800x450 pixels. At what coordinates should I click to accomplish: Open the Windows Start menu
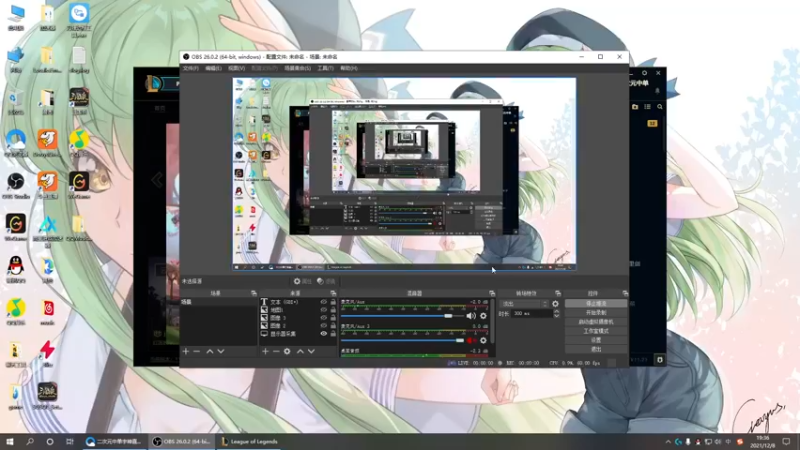(x=10, y=442)
